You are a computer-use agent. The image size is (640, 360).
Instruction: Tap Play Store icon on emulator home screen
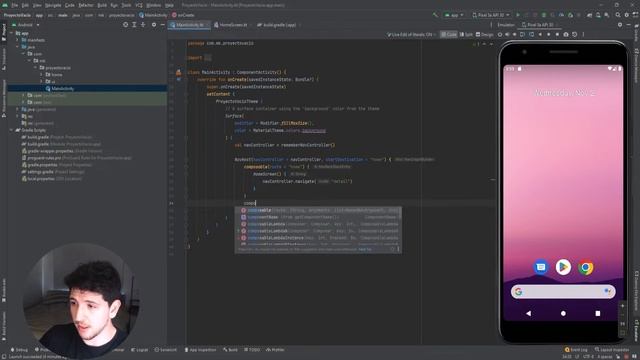[563, 267]
